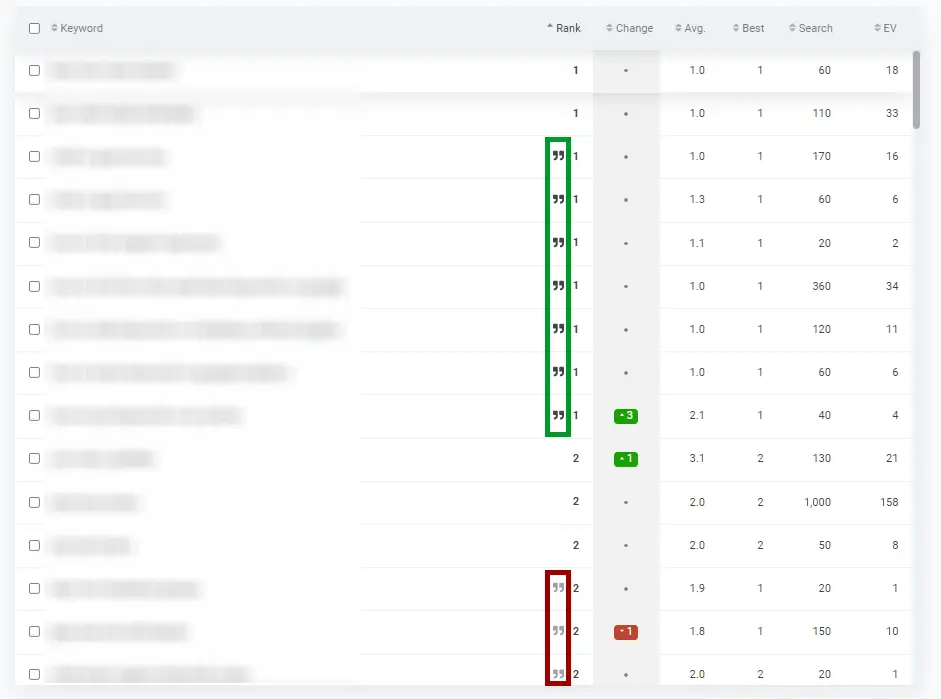Click the grey quote icon in the 150-search row

click(558, 631)
